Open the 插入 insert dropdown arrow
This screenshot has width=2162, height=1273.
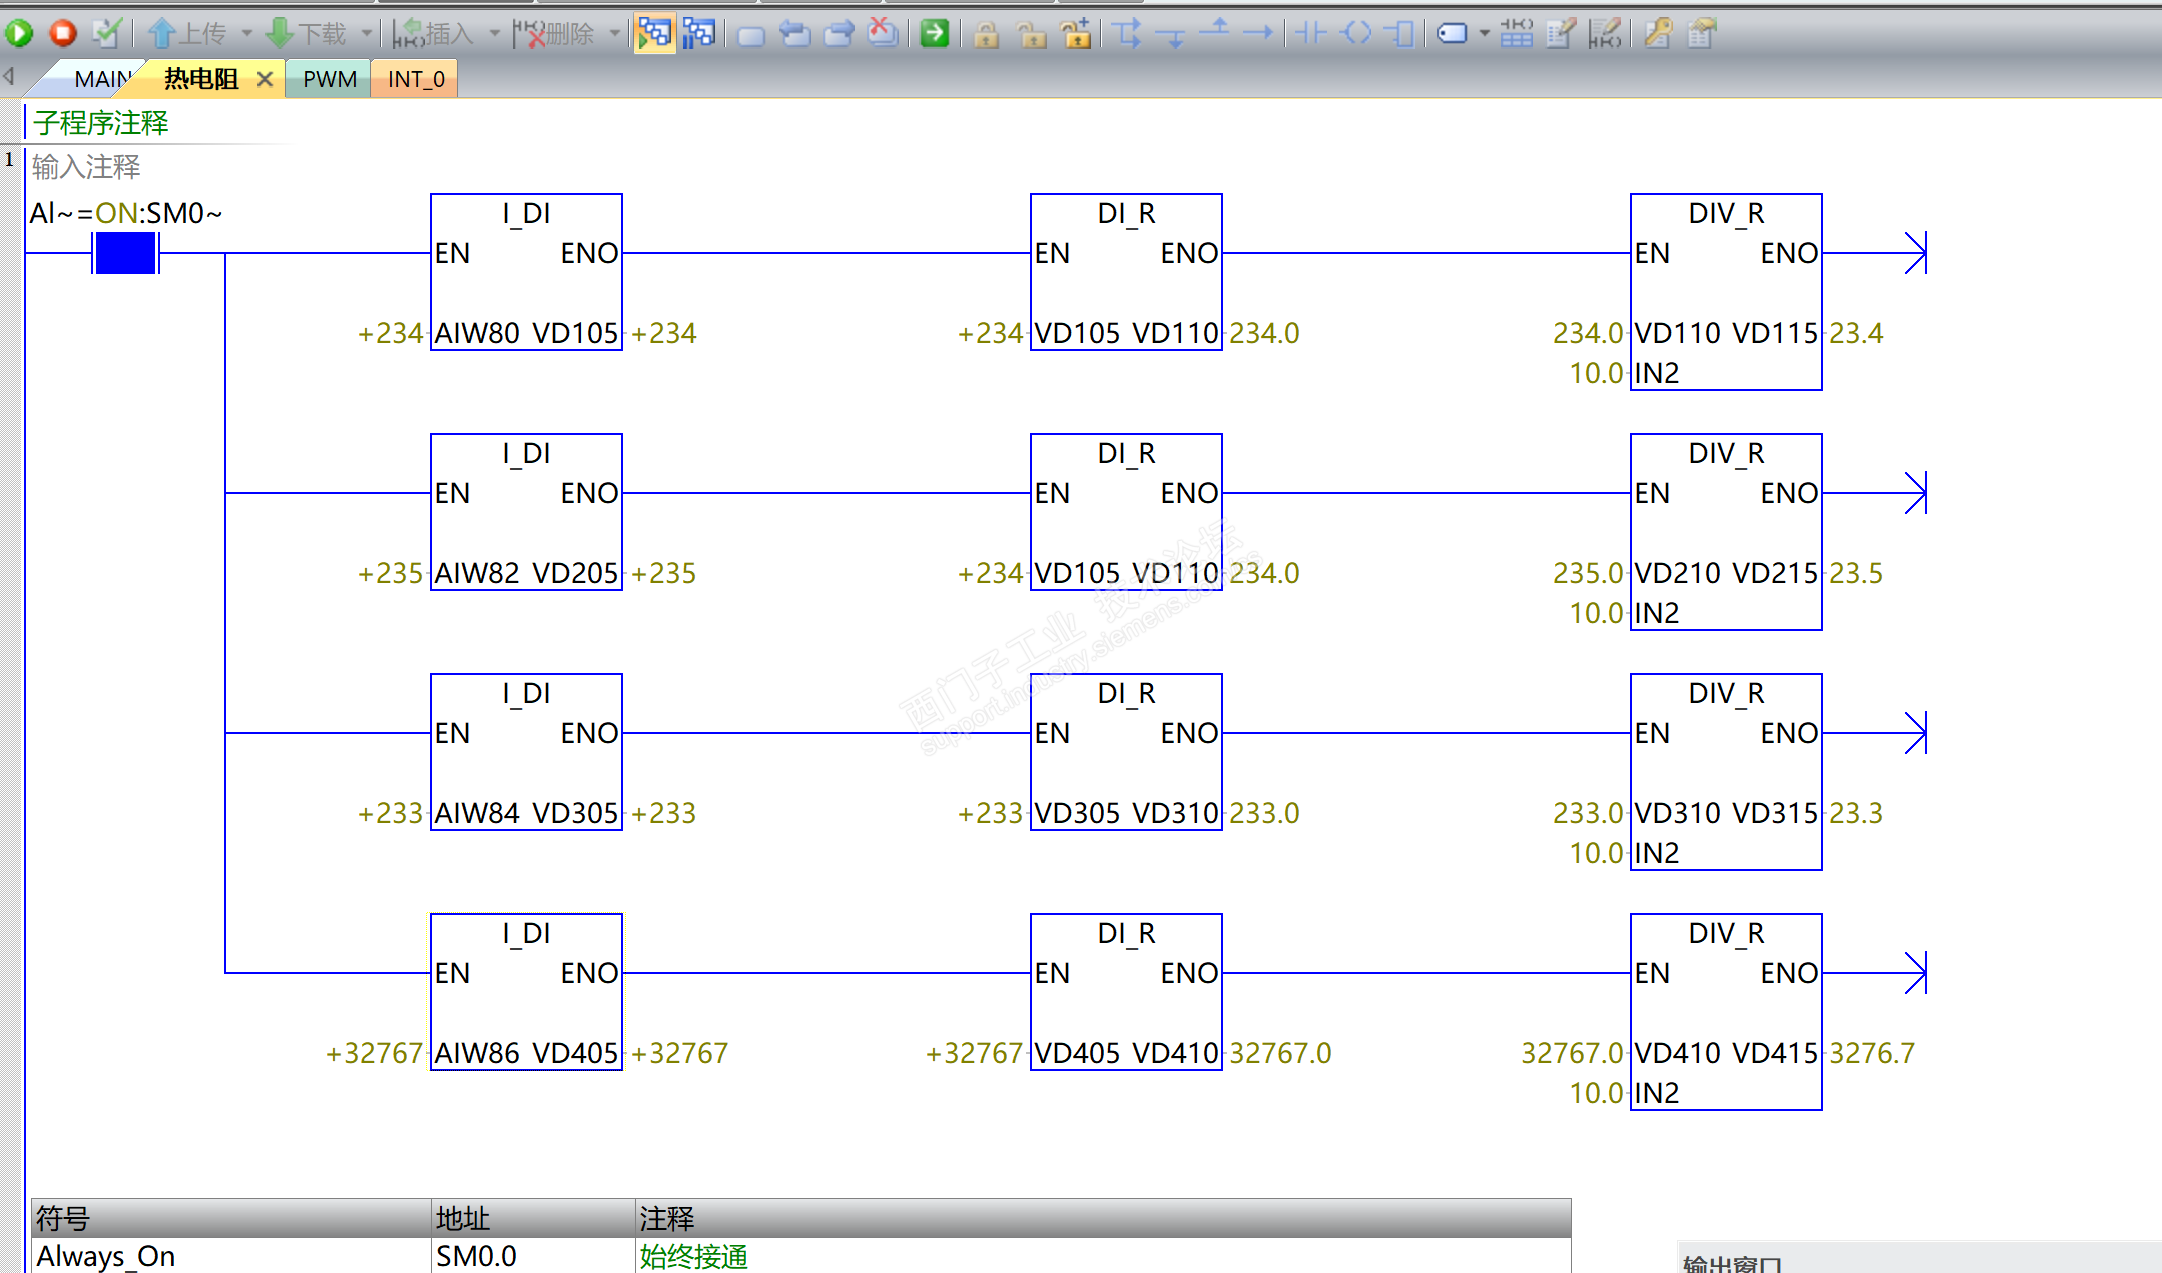(494, 34)
